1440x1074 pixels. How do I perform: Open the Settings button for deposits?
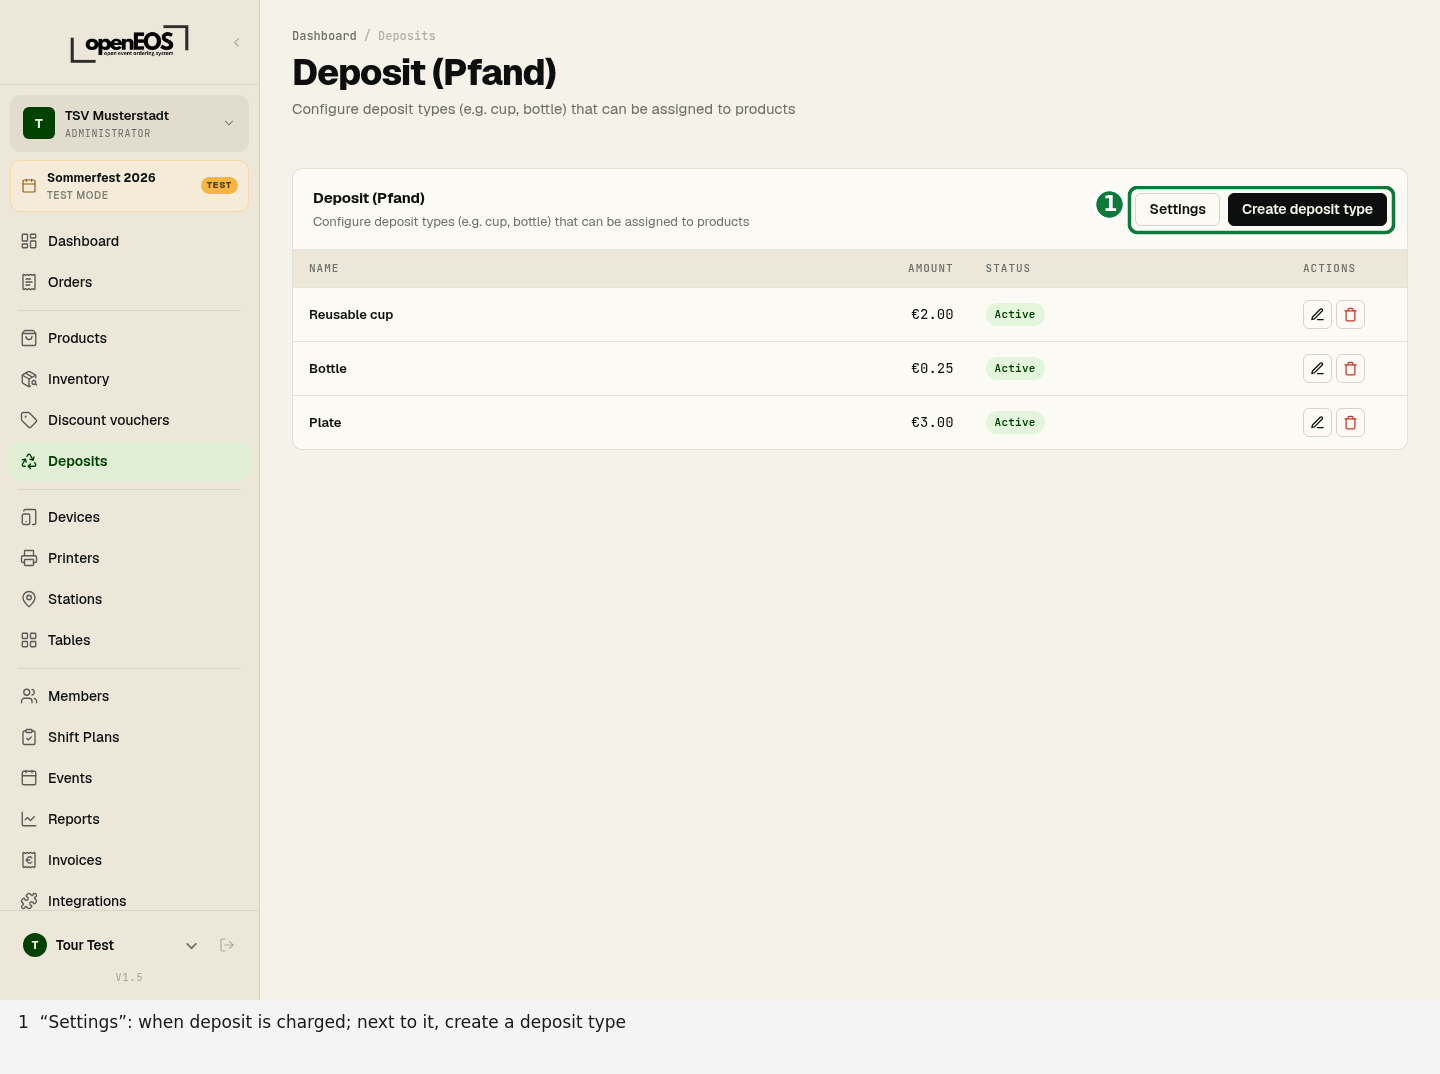(x=1177, y=209)
